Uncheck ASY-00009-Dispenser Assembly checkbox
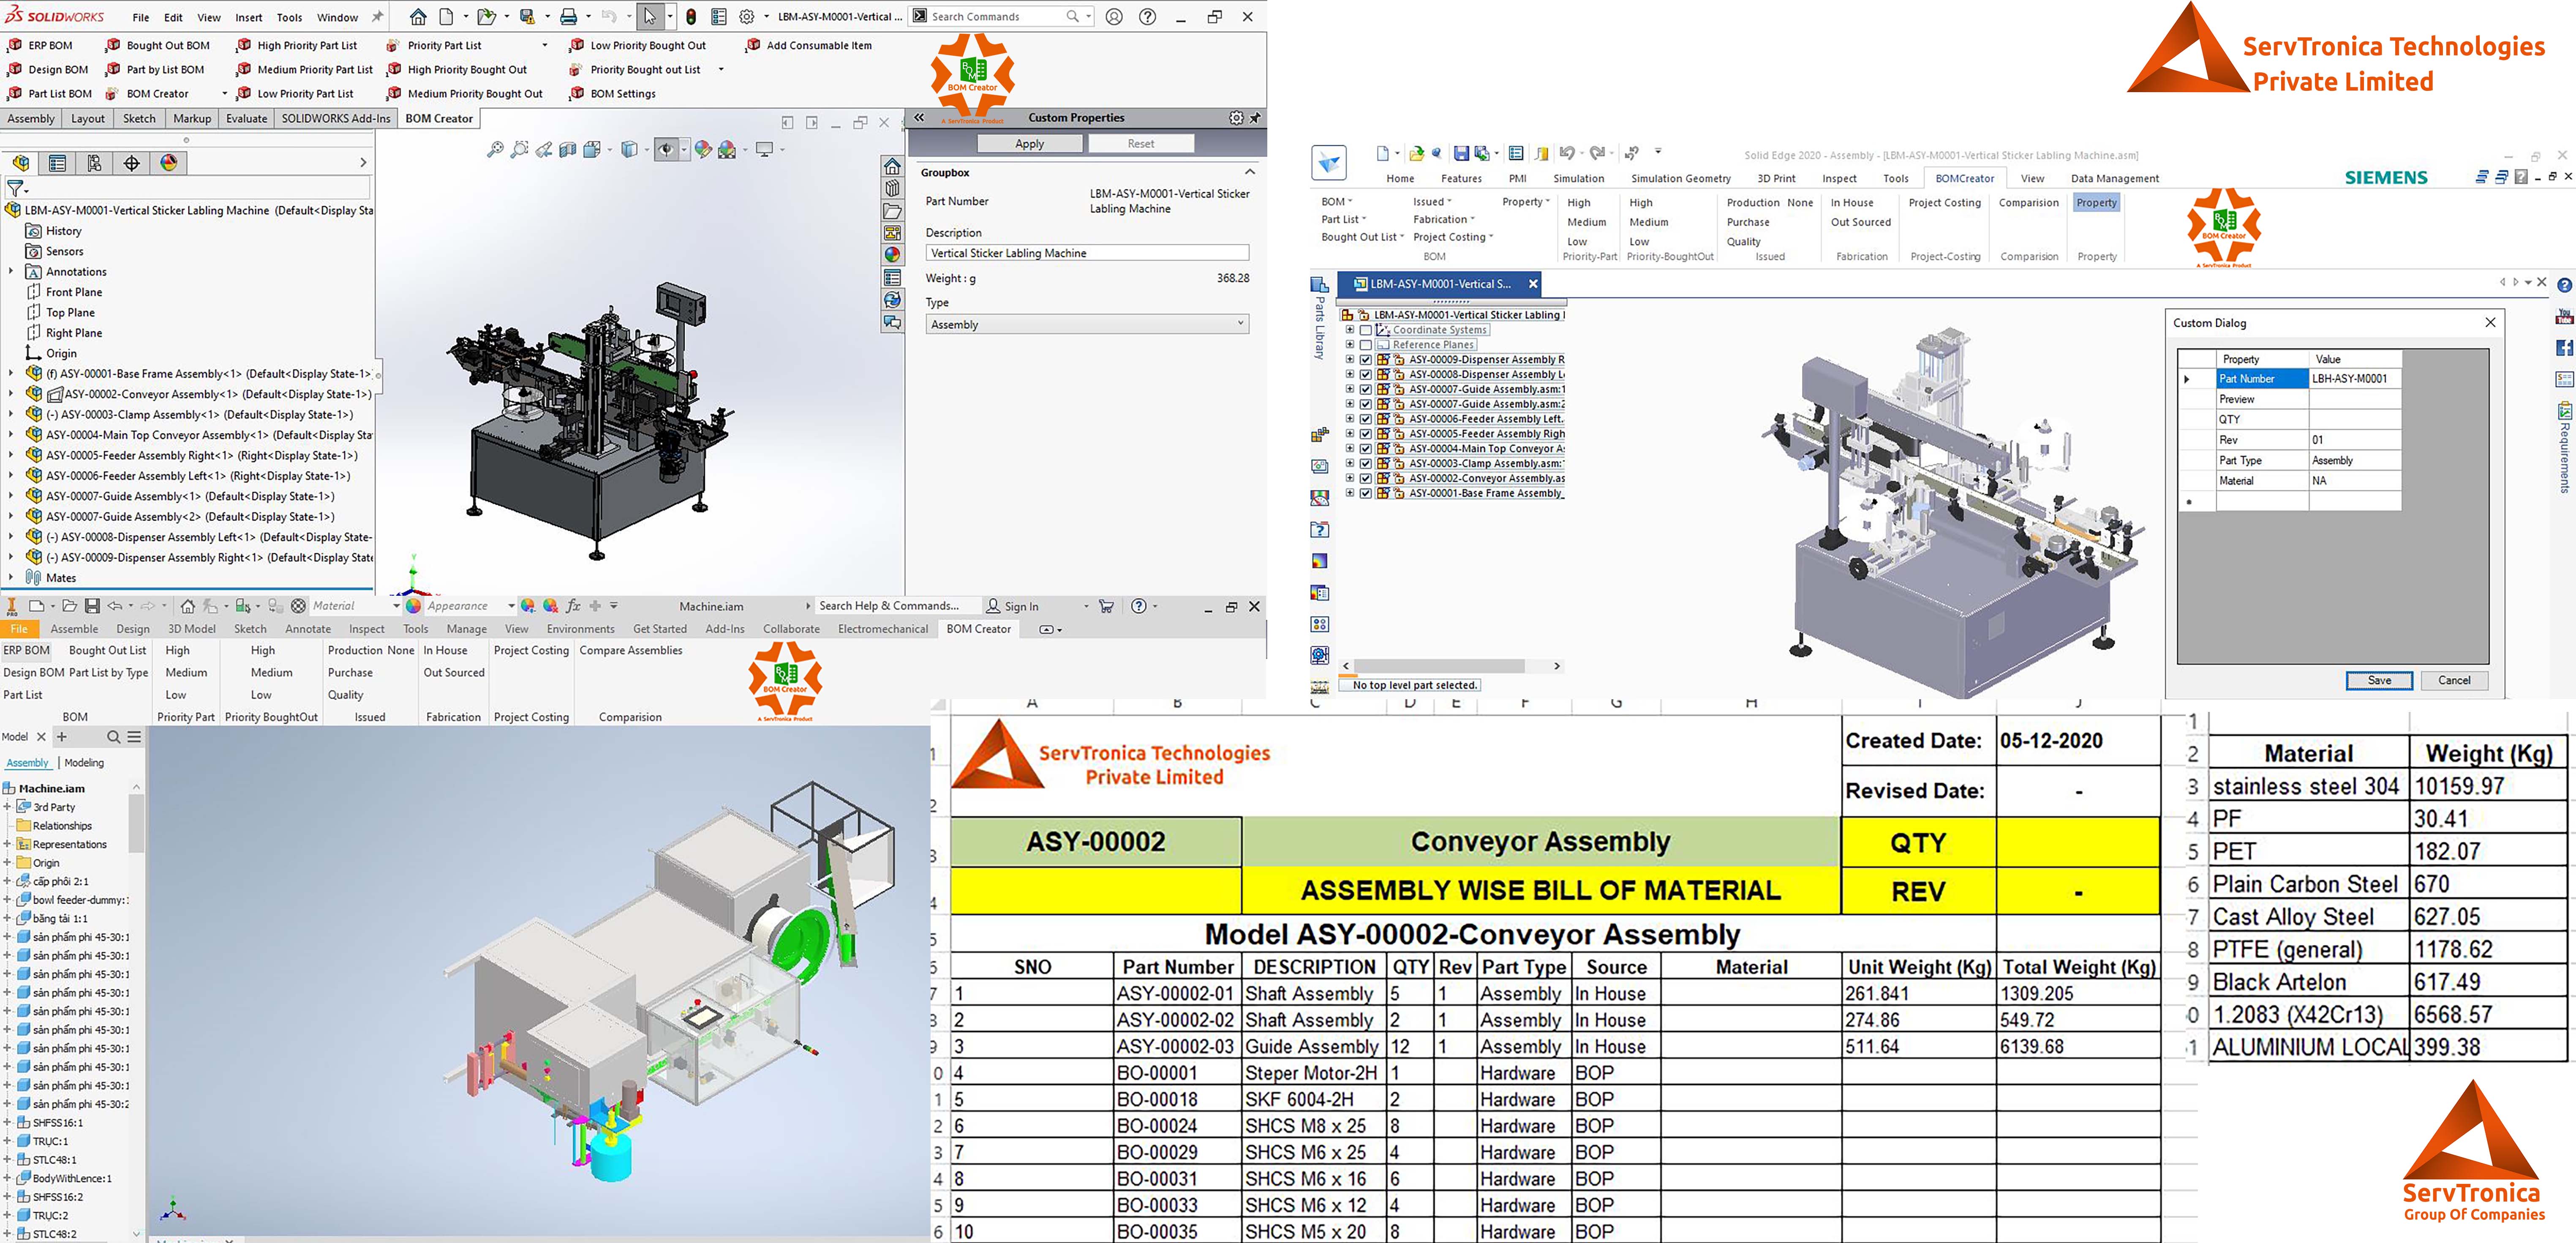 point(1366,359)
